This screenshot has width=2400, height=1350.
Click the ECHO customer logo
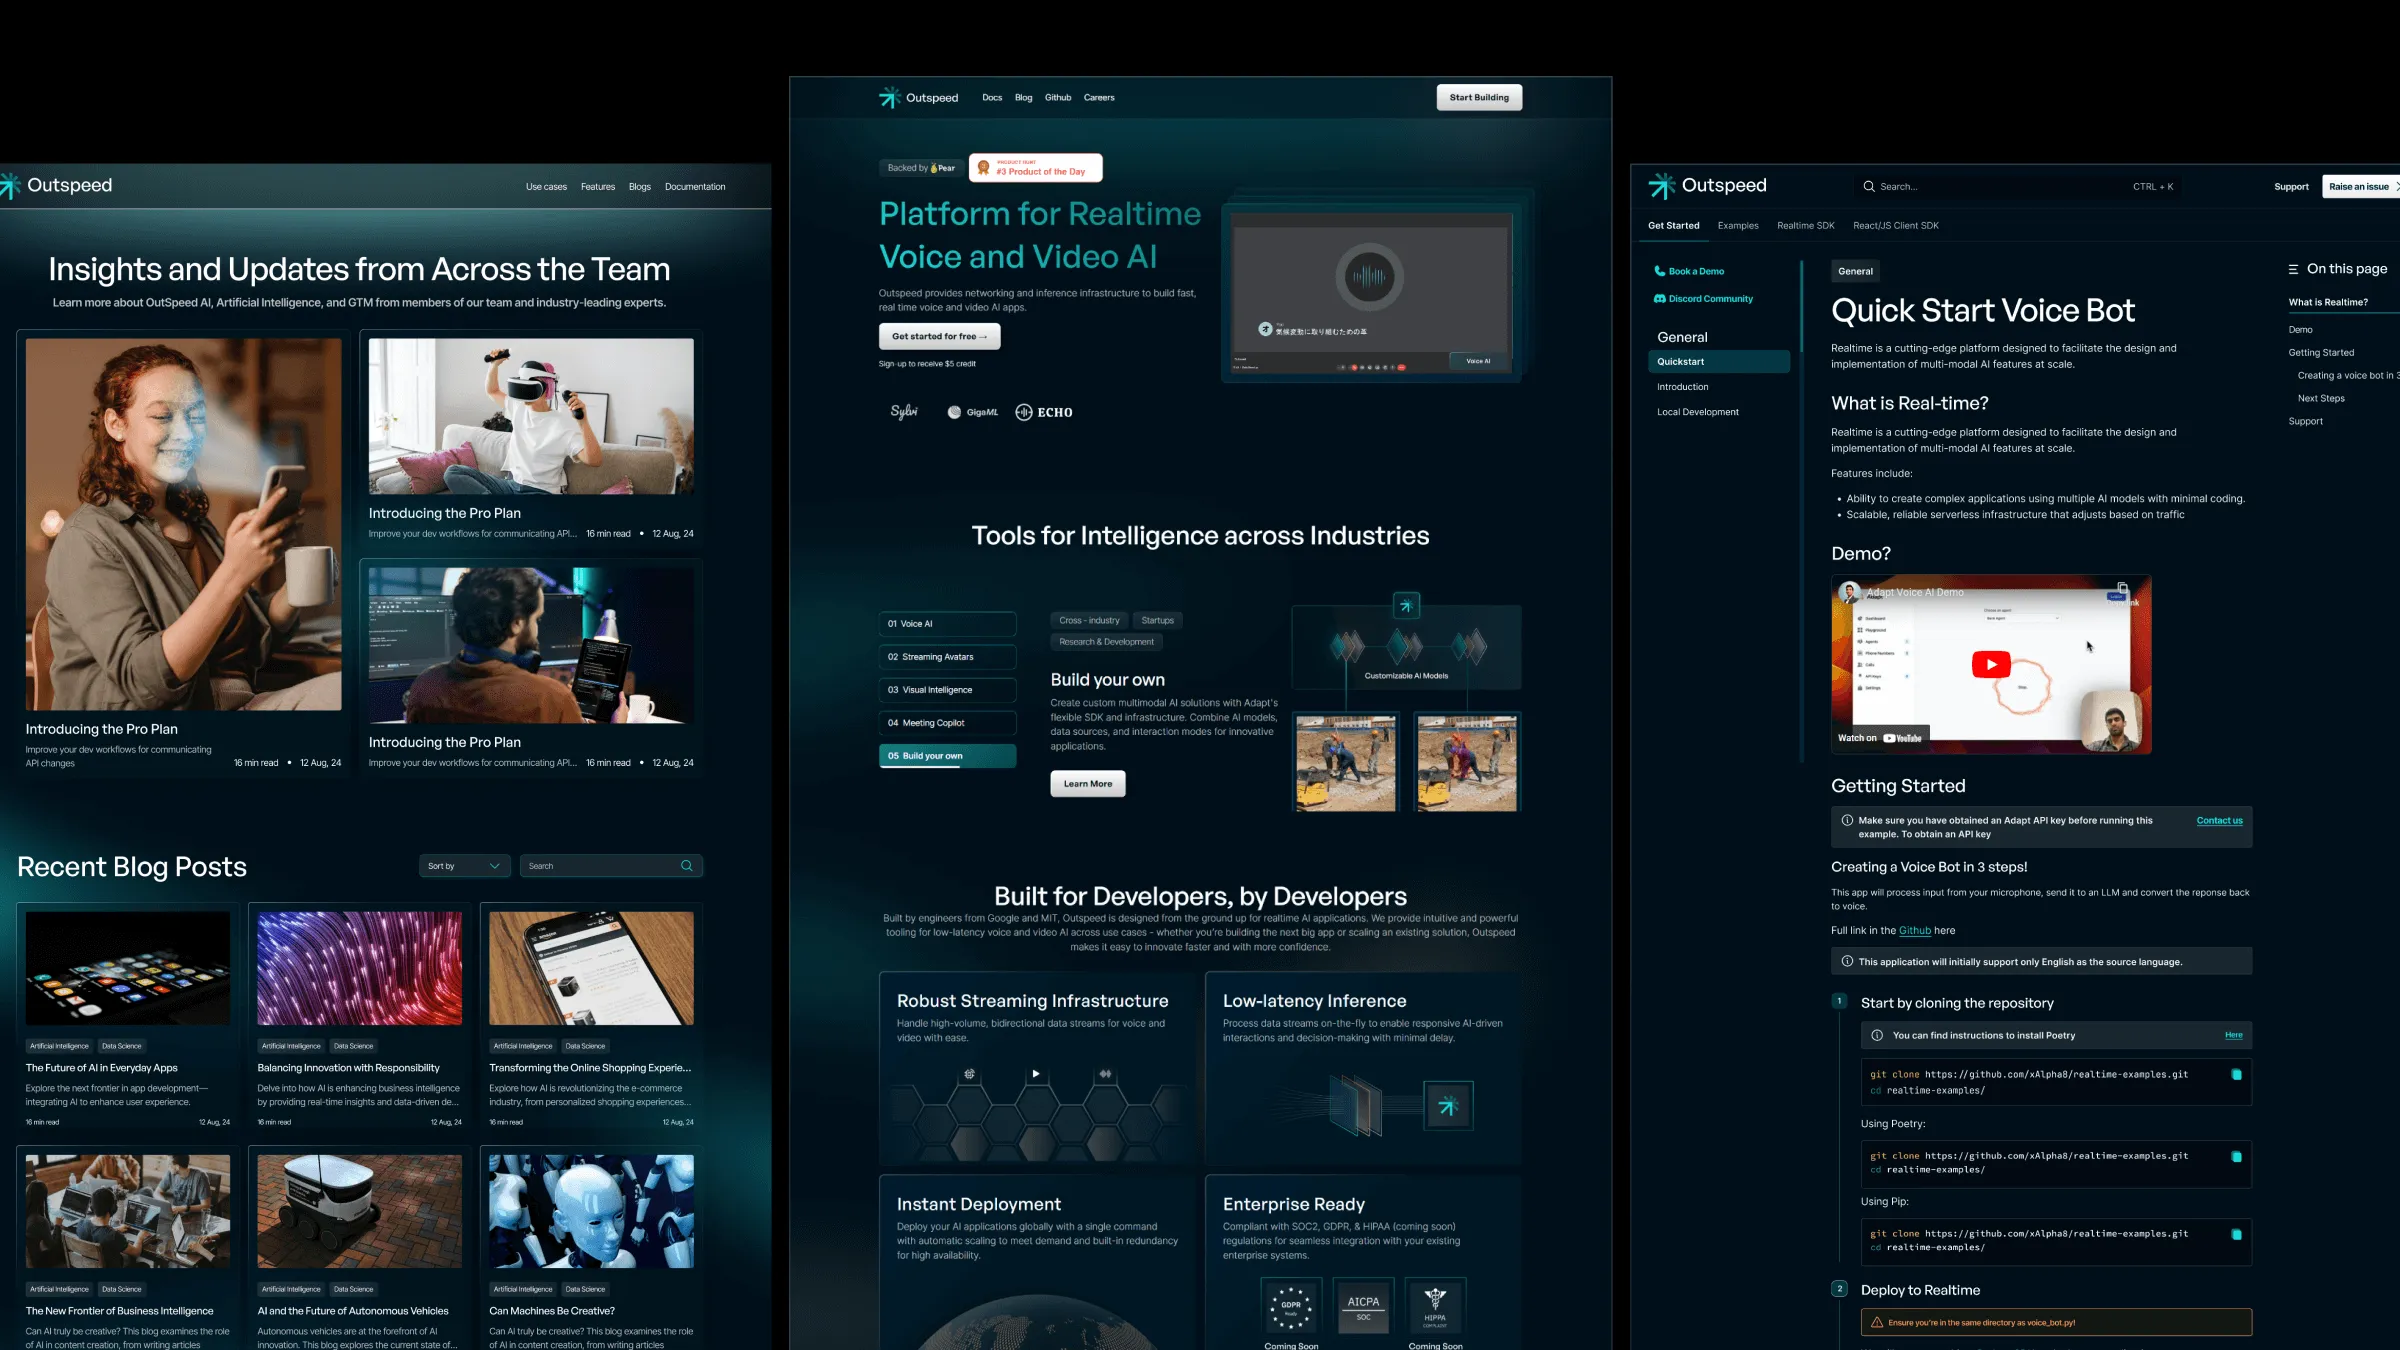coord(1044,412)
